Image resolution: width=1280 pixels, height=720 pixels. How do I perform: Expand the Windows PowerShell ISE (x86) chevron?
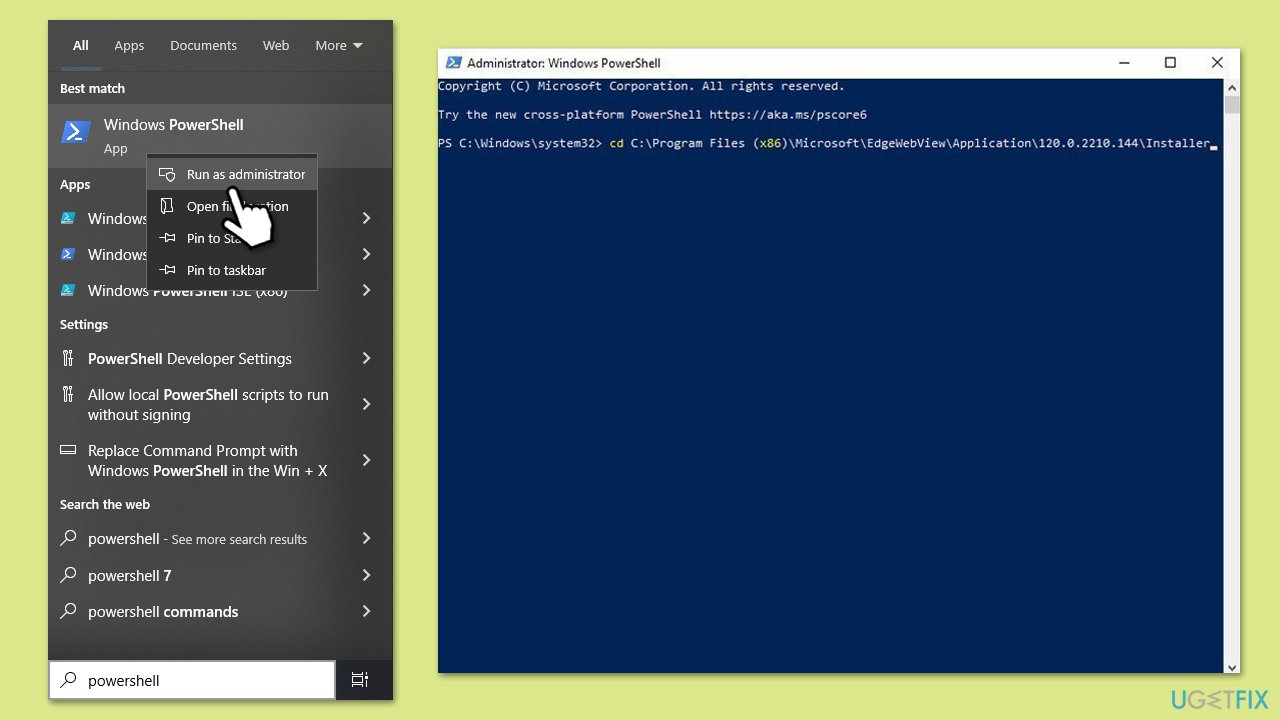click(x=366, y=290)
